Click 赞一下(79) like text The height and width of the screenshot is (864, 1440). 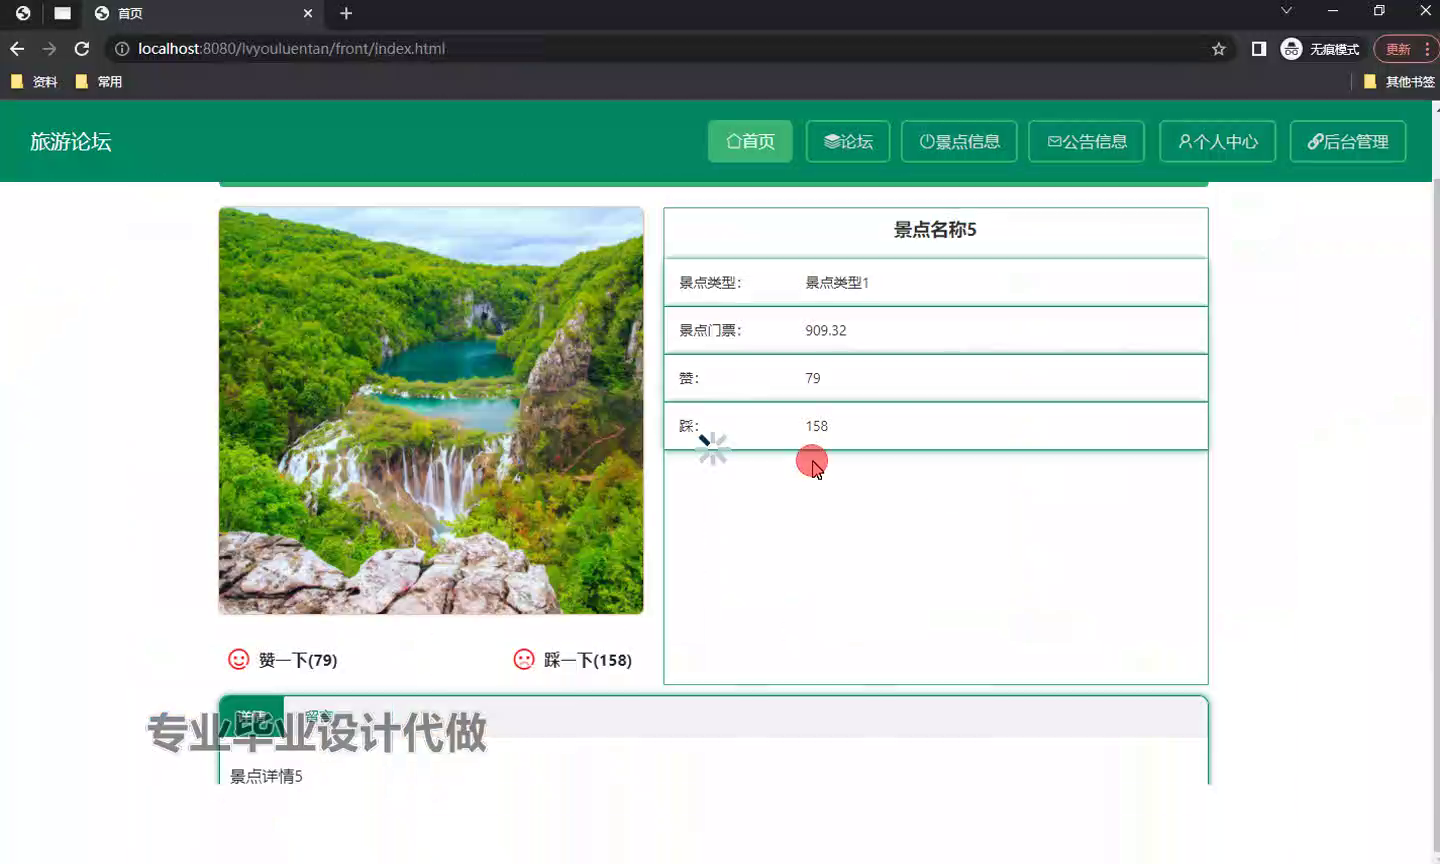298,660
